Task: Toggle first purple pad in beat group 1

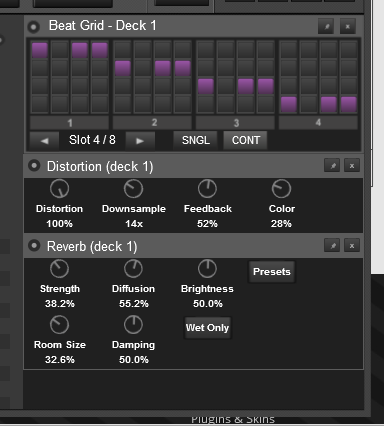Action: pos(40,50)
